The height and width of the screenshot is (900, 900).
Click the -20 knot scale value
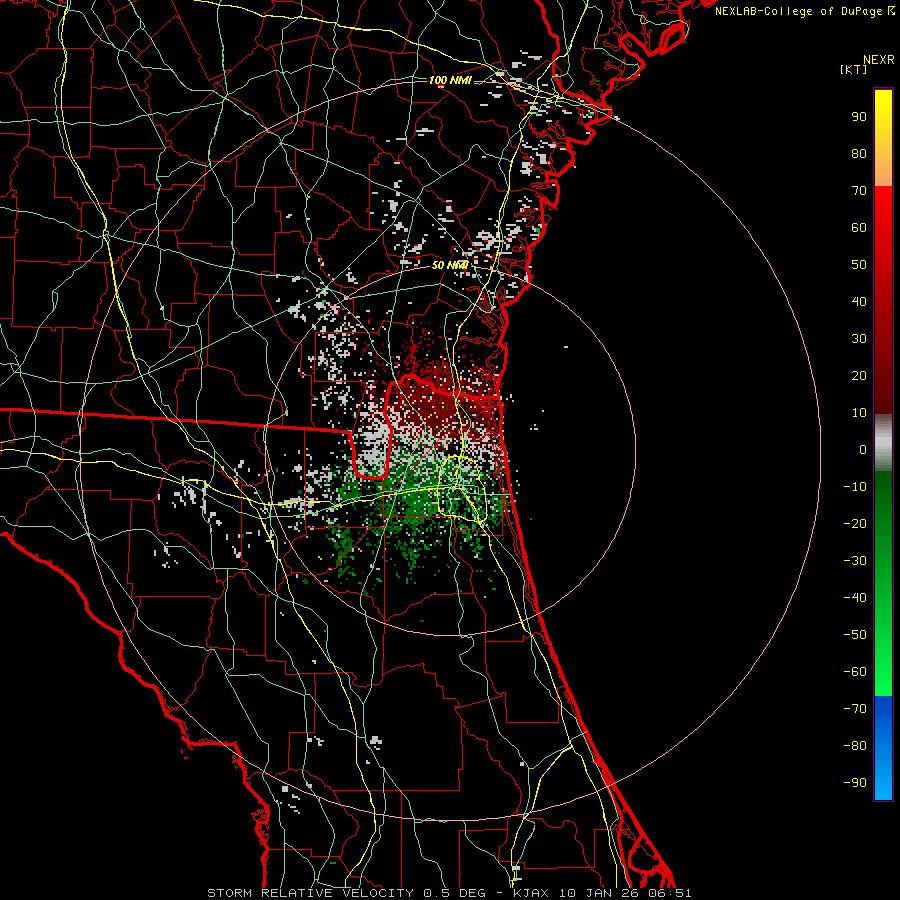[855, 524]
